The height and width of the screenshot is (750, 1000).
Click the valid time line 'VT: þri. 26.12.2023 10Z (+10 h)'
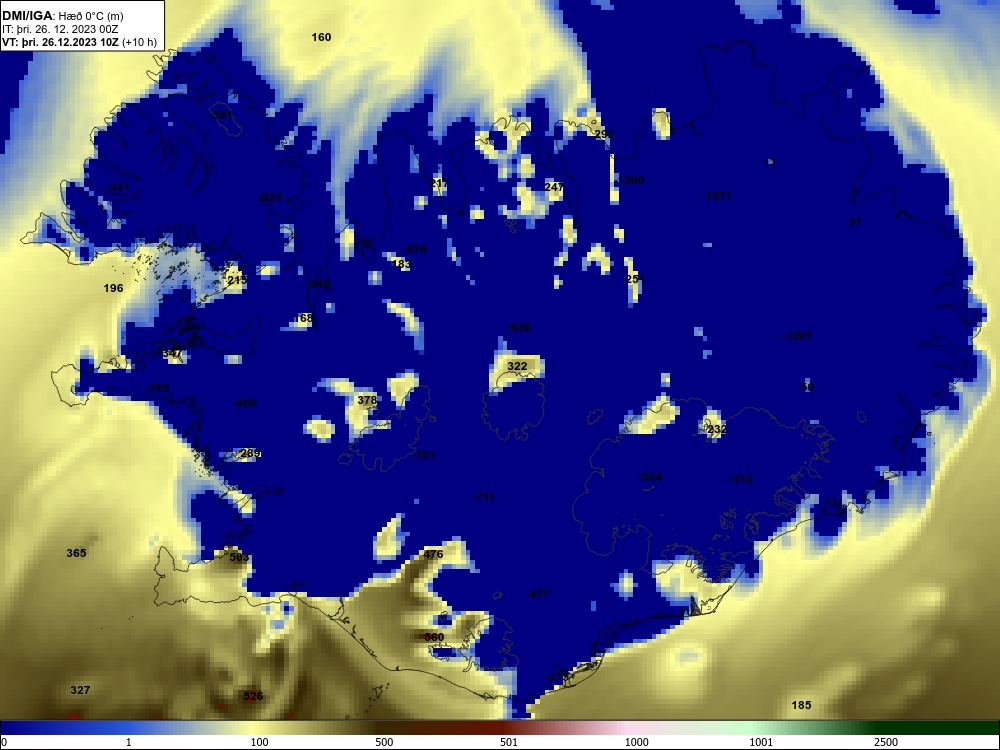click(79, 42)
